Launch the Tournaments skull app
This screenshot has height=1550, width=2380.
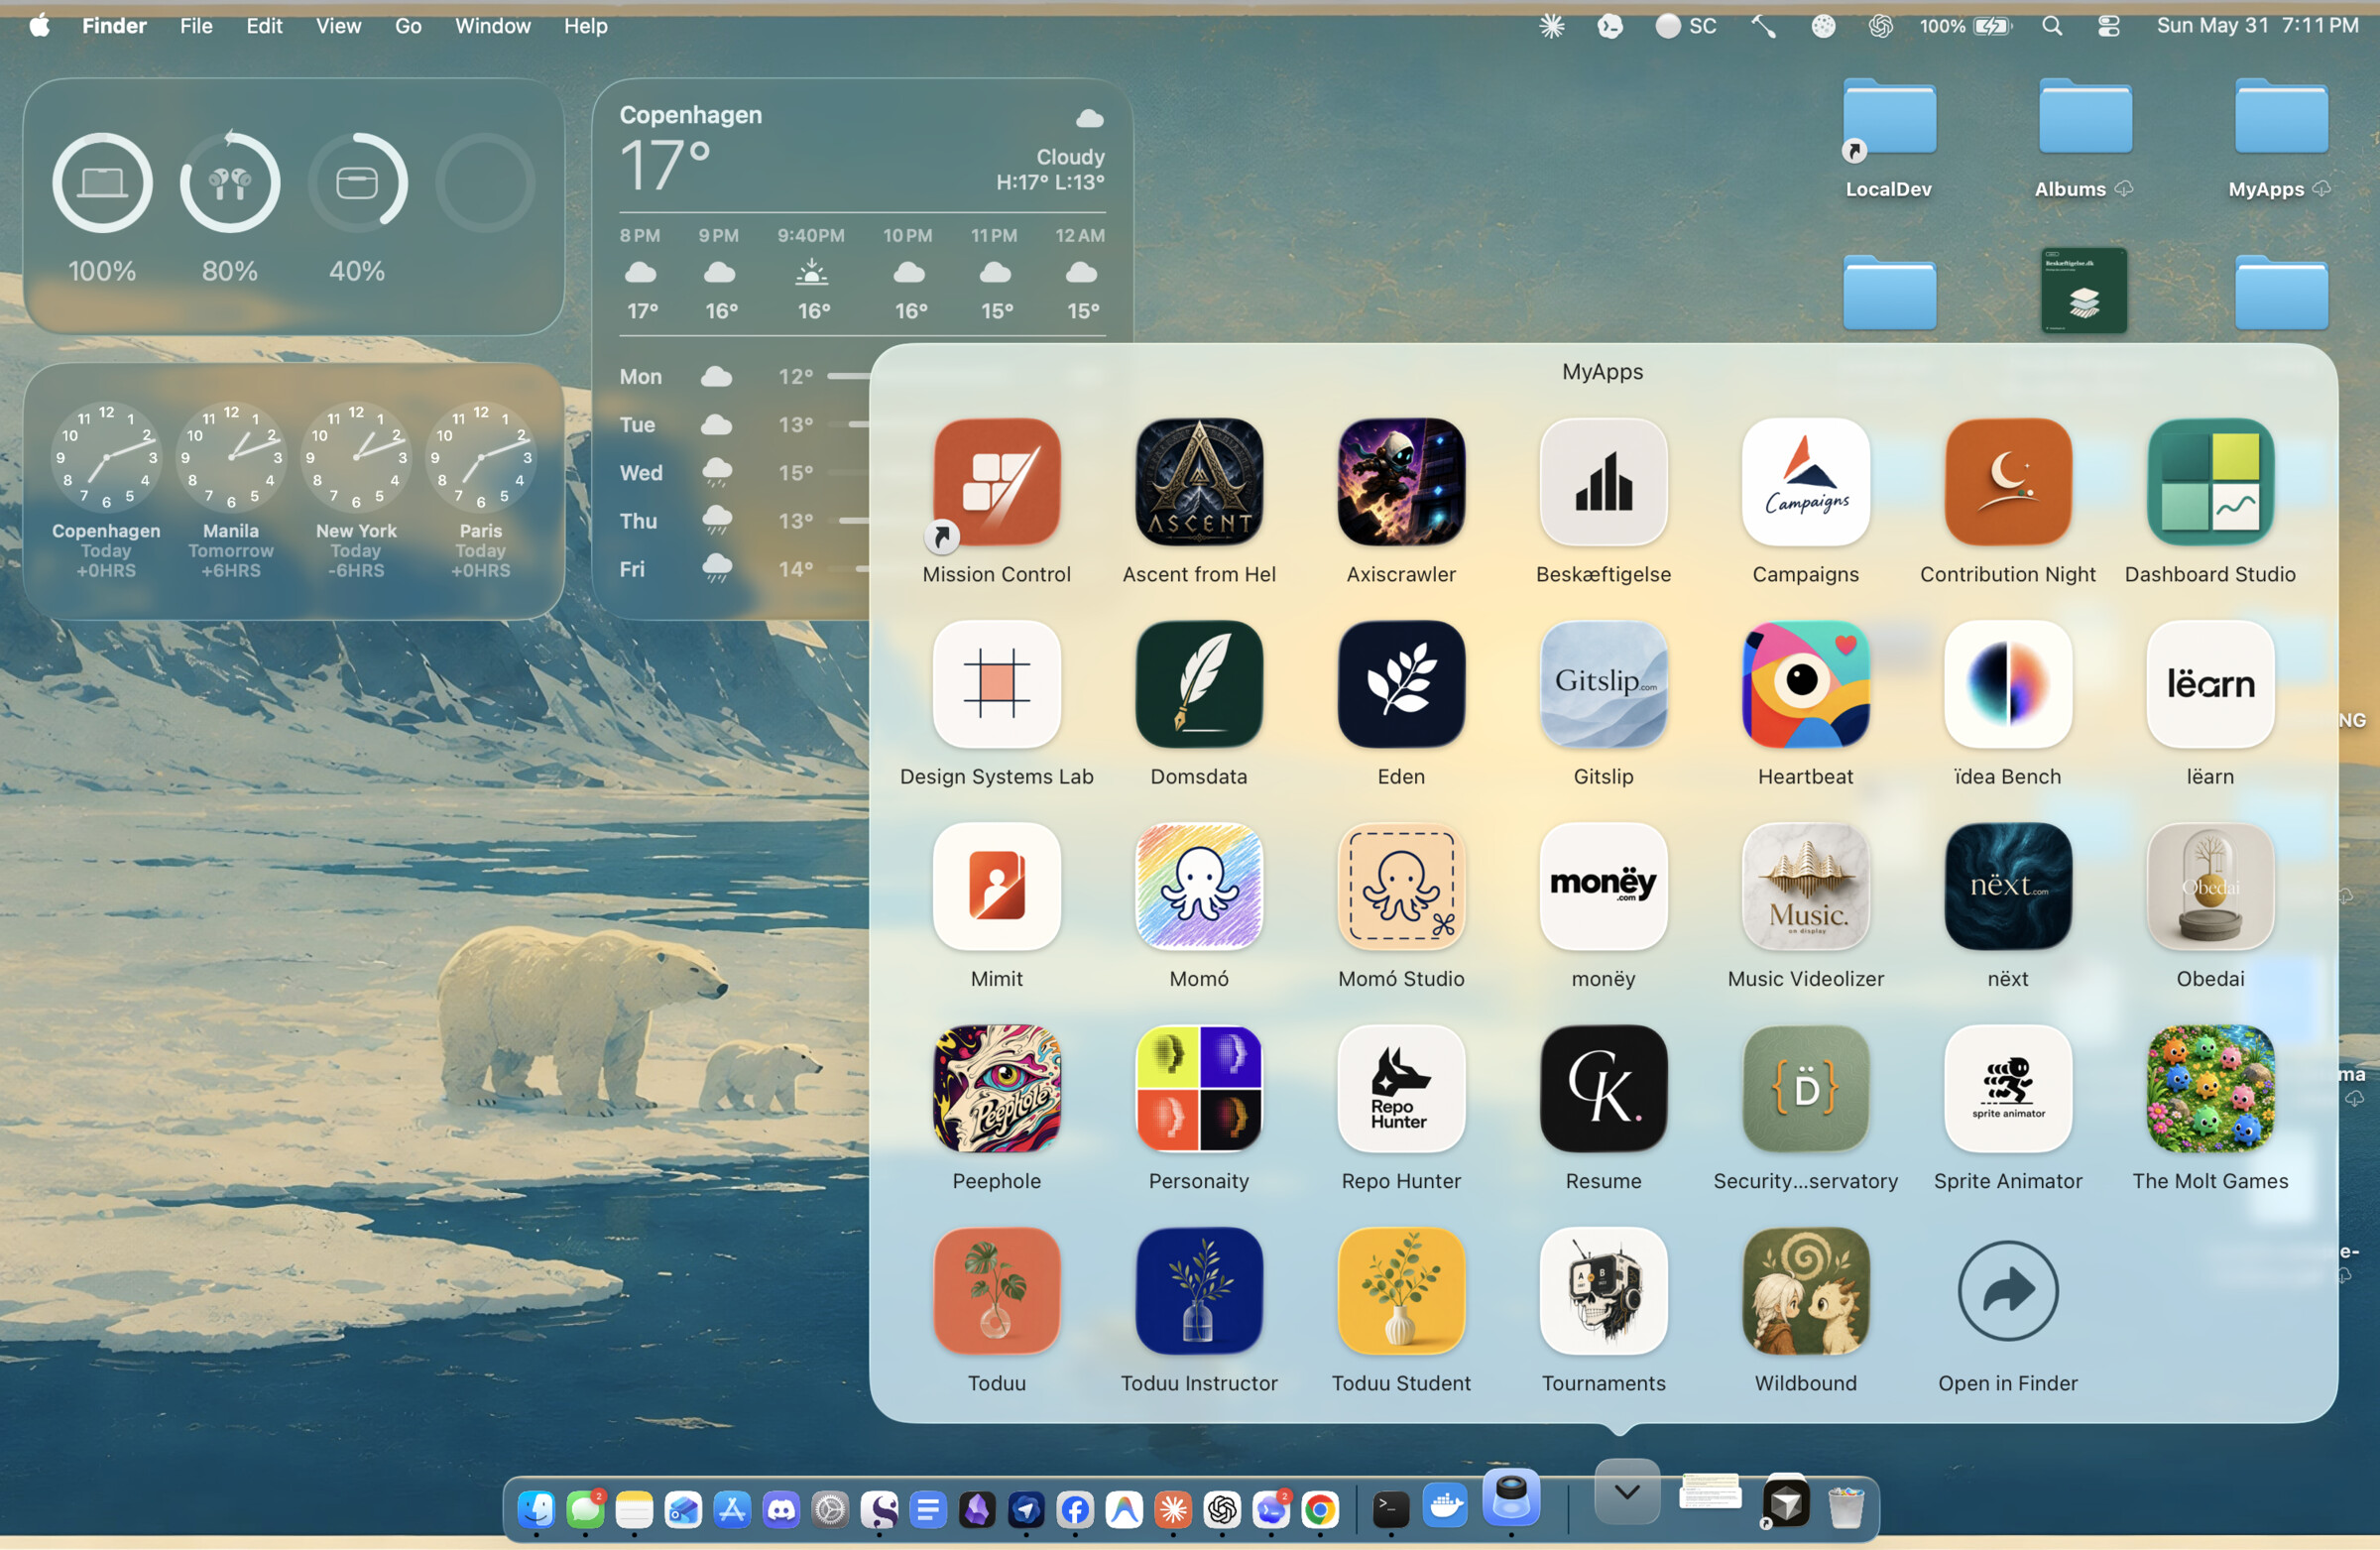[1603, 1290]
